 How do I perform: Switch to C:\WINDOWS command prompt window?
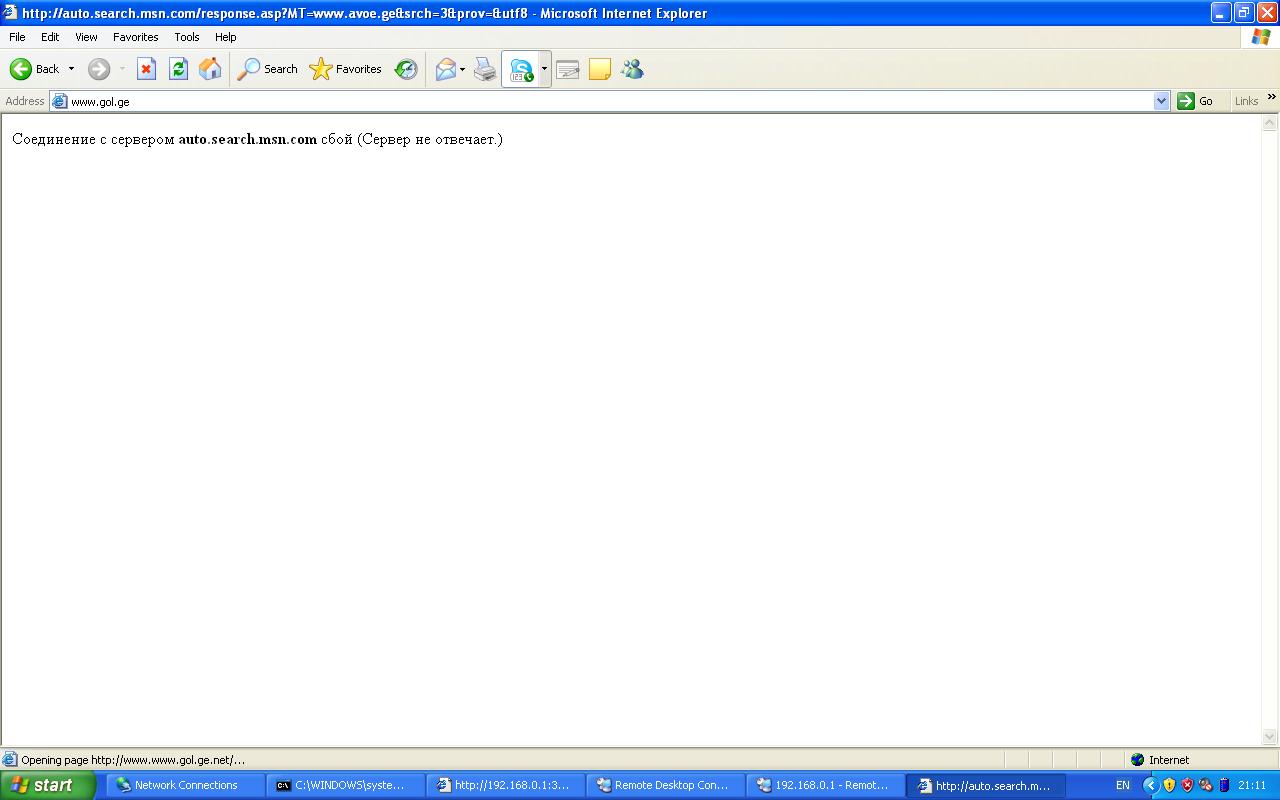346,785
